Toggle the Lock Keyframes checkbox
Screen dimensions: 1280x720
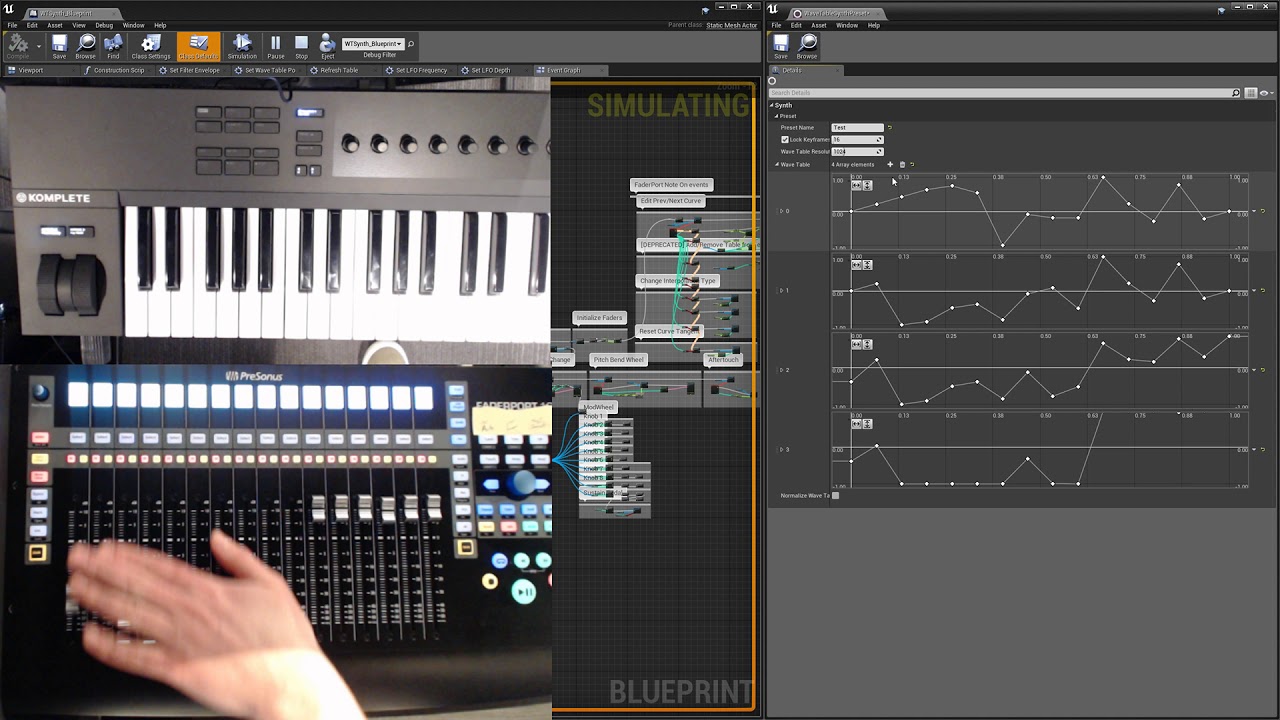[x=785, y=140]
